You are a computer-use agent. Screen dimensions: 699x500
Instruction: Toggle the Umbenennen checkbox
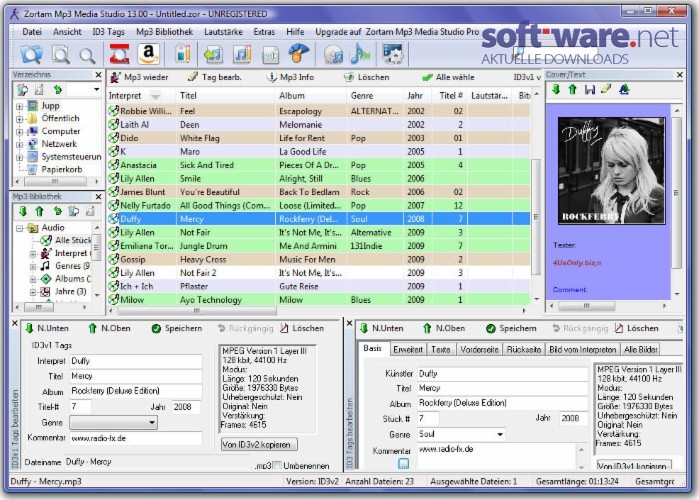pyautogui.click(x=277, y=466)
